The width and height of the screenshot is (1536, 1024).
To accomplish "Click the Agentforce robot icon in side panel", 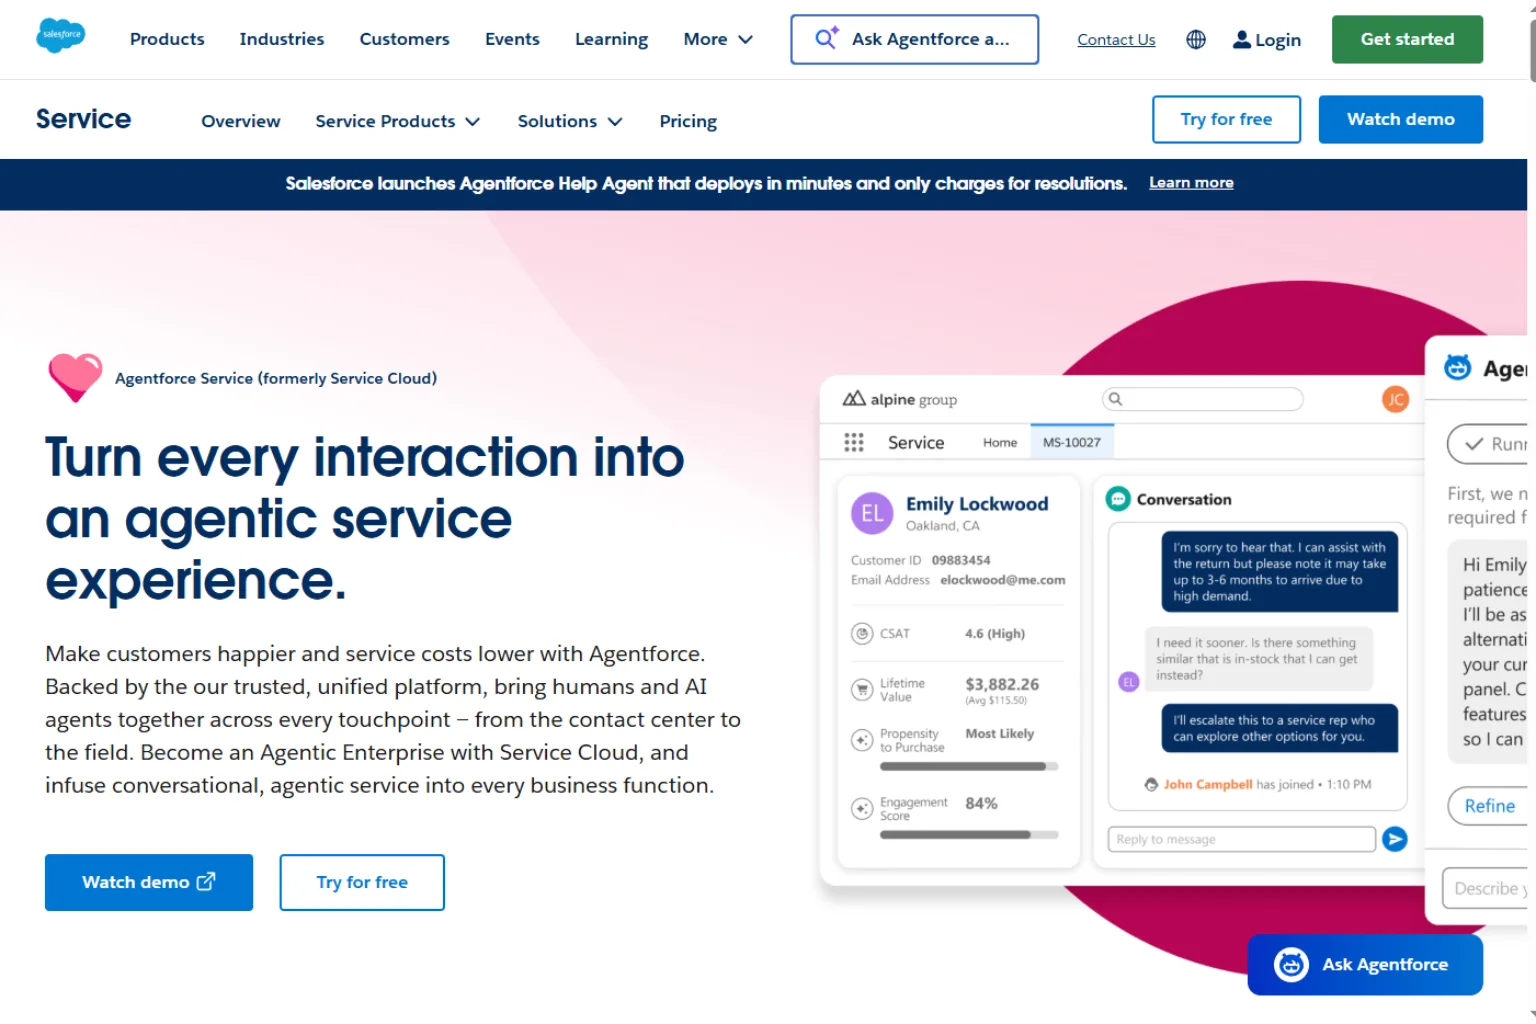I will pyautogui.click(x=1457, y=367).
